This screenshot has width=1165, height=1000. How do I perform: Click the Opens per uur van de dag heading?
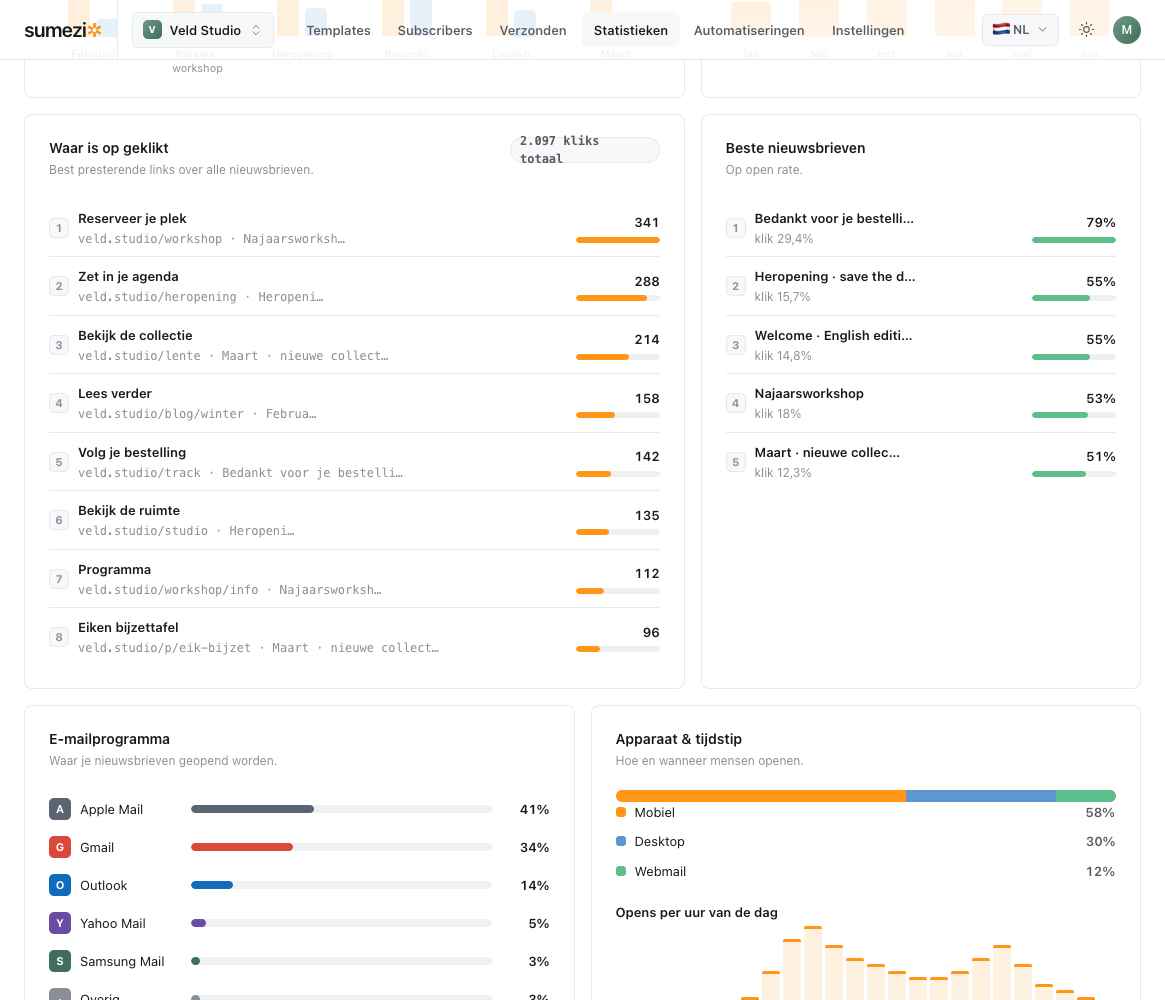tap(696, 912)
